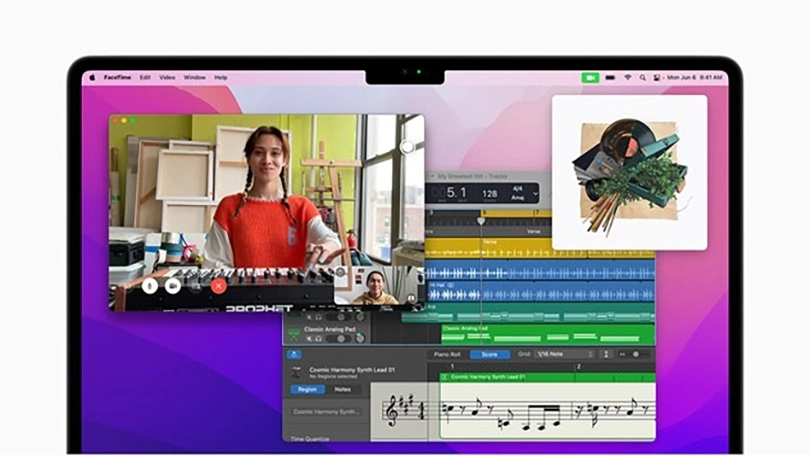Open the LCD display mode dropdown arrow
The height and width of the screenshot is (456, 810).
(535, 194)
